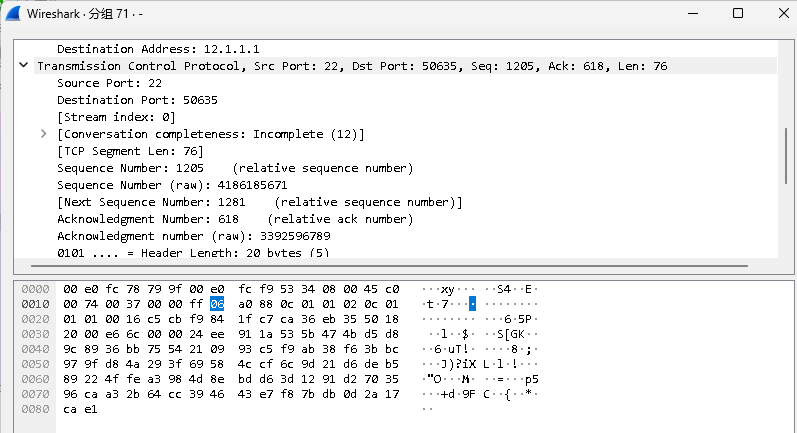
Task: Collapse the Transmission Control Protocol tree node
Action: 23,65
